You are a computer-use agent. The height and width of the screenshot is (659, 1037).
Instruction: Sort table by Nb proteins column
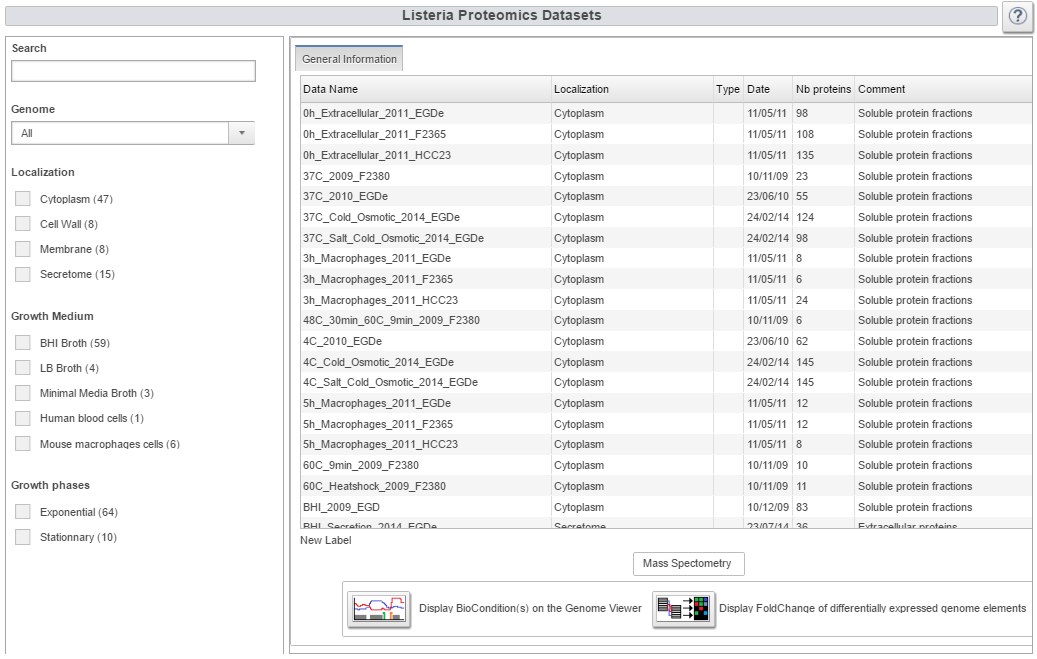[x=822, y=90]
